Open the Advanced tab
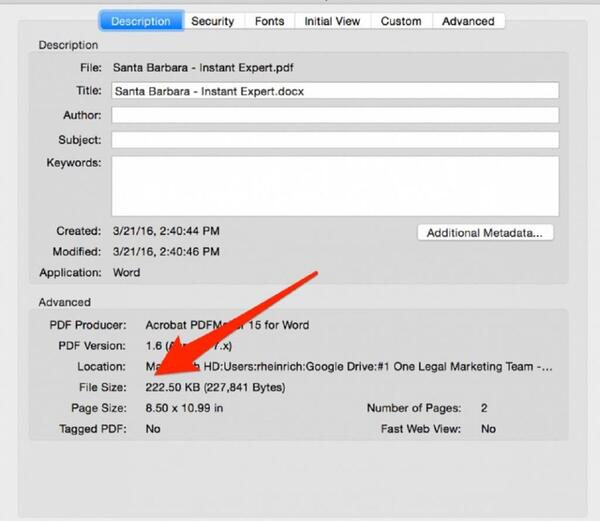Screen dimensions: 600x521 [x=468, y=21]
